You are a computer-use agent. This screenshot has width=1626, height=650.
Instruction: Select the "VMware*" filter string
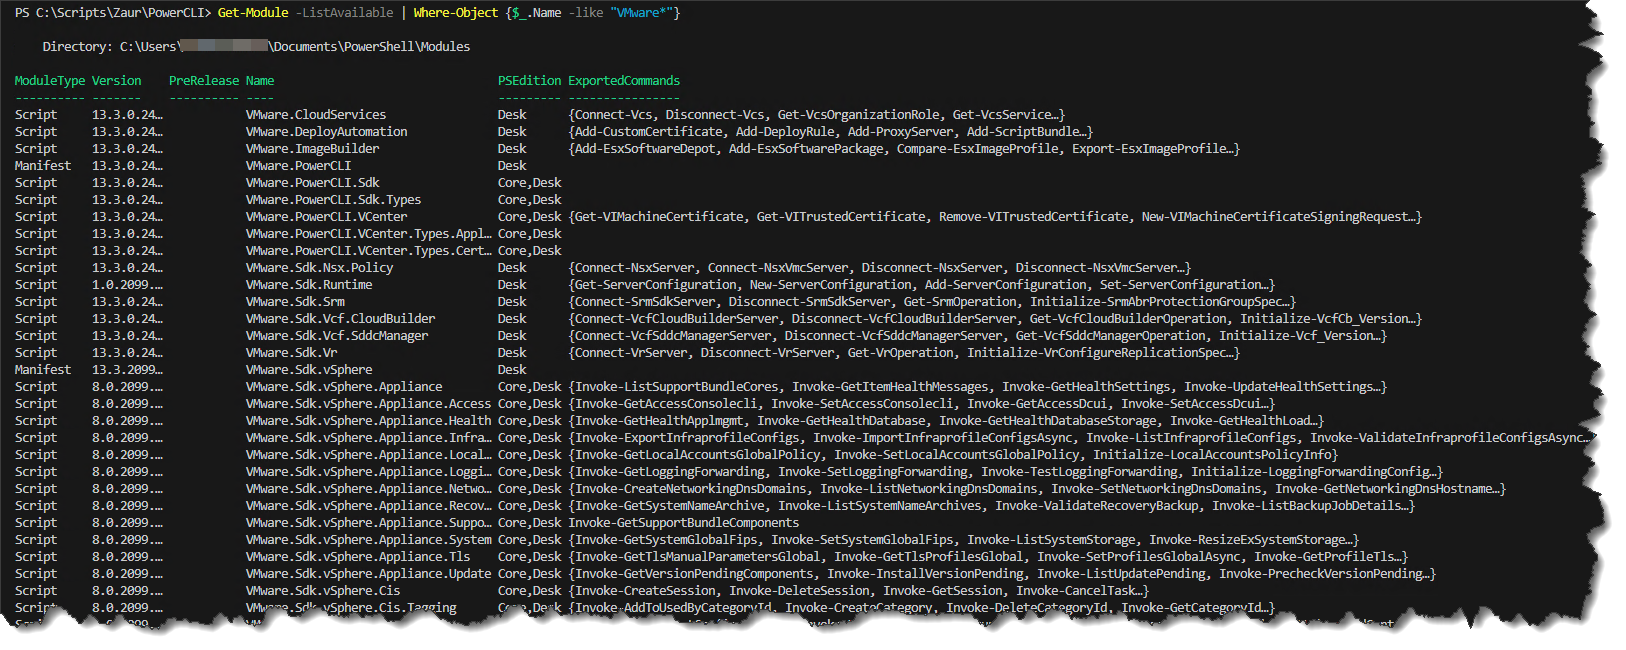643,13
